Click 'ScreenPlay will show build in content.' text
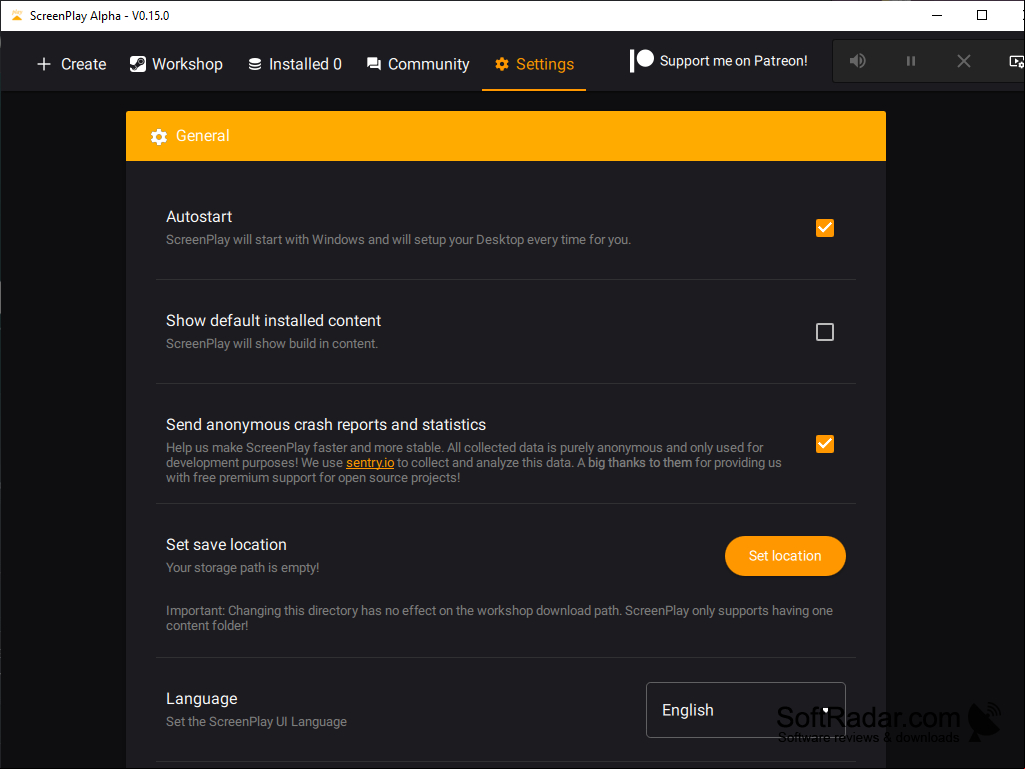This screenshot has height=769, width=1025. (272, 343)
